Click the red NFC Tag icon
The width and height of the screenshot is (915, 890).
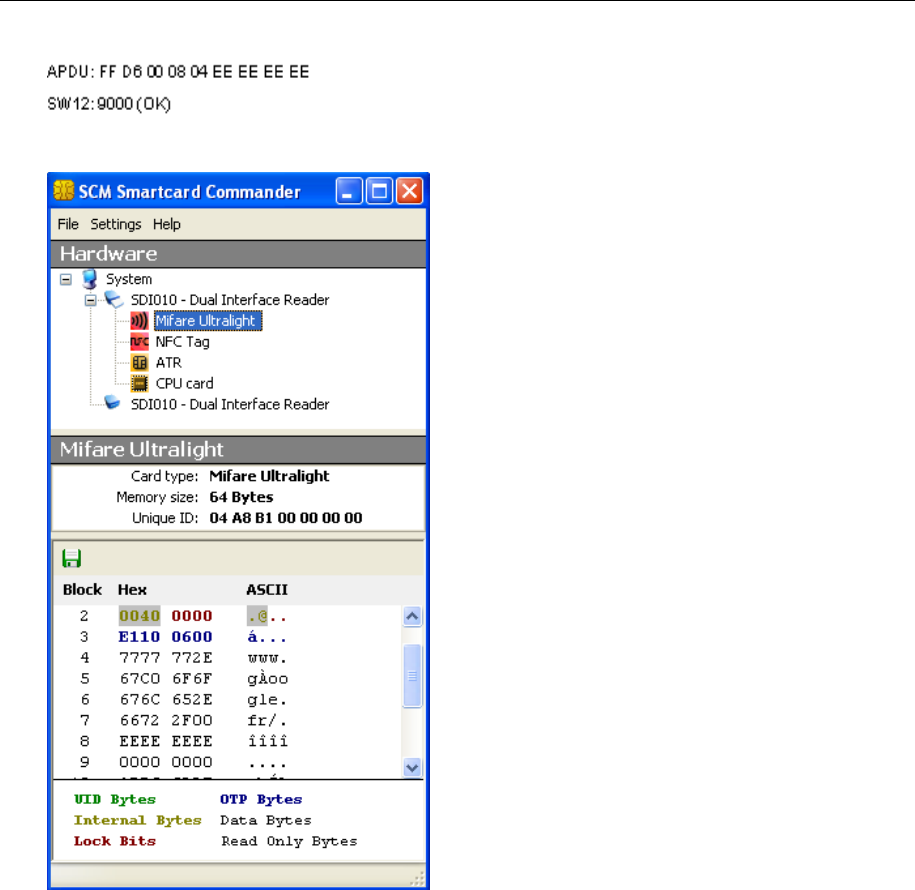[x=139, y=341]
